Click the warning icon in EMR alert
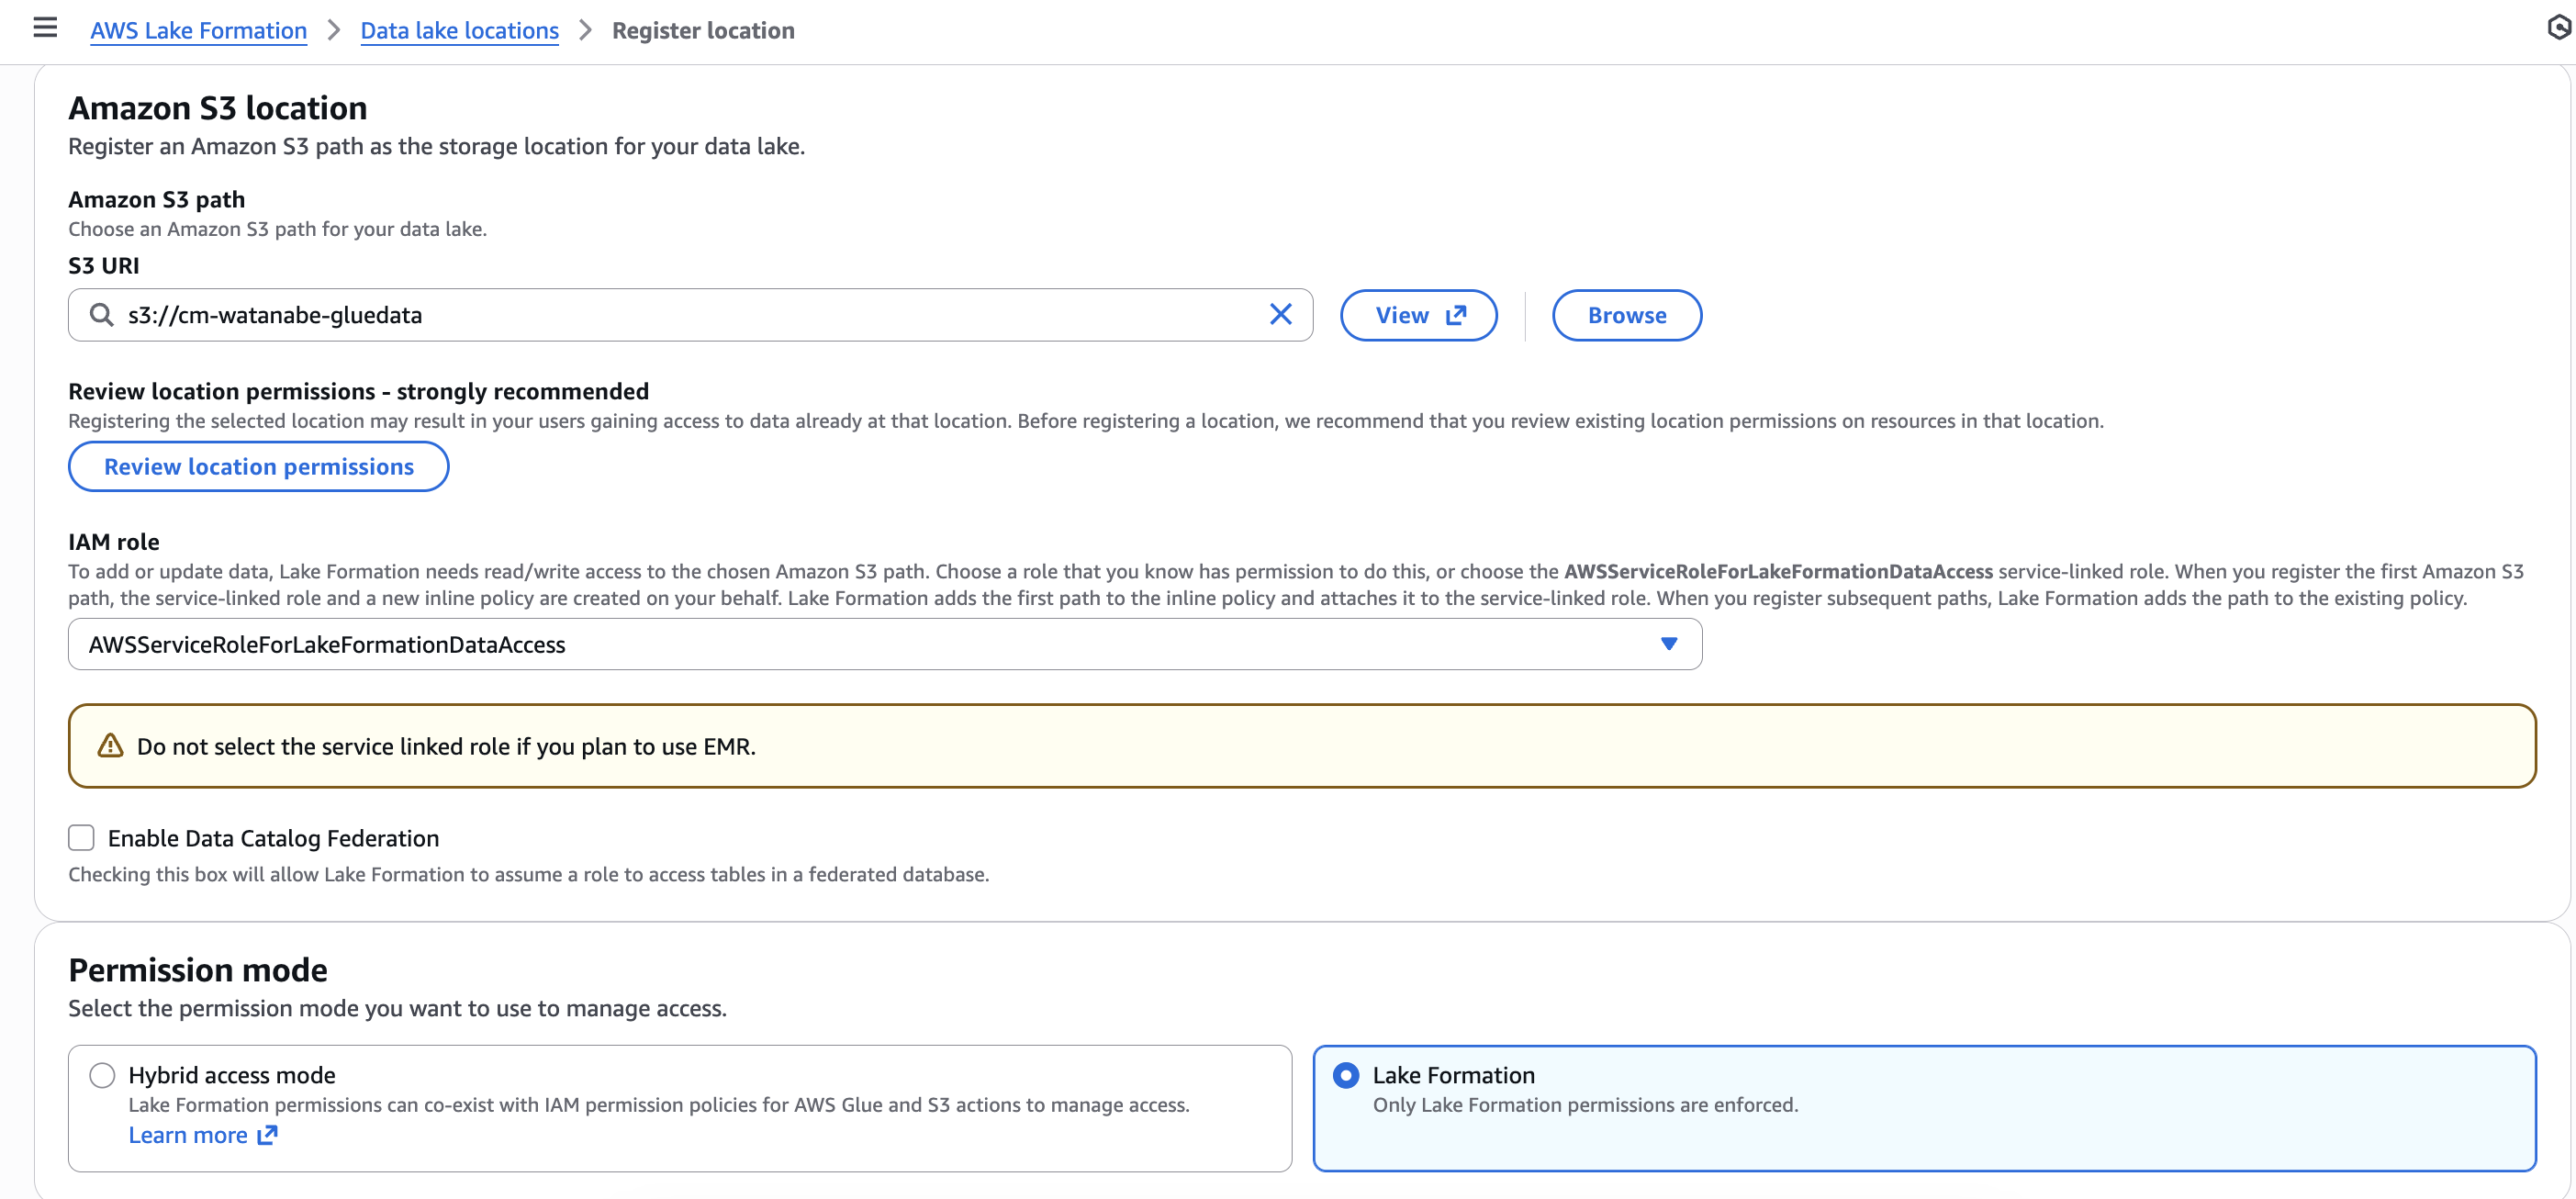Viewport: 2576px width, 1199px height. tap(110, 746)
